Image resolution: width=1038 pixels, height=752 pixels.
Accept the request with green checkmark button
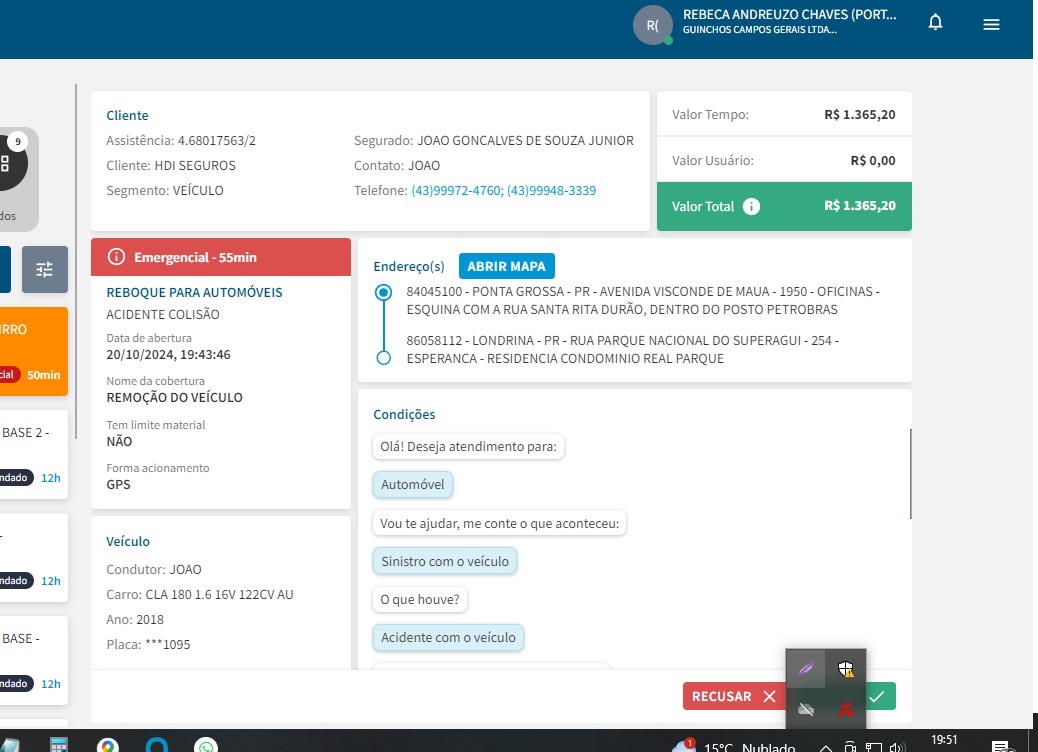(x=880, y=696)
